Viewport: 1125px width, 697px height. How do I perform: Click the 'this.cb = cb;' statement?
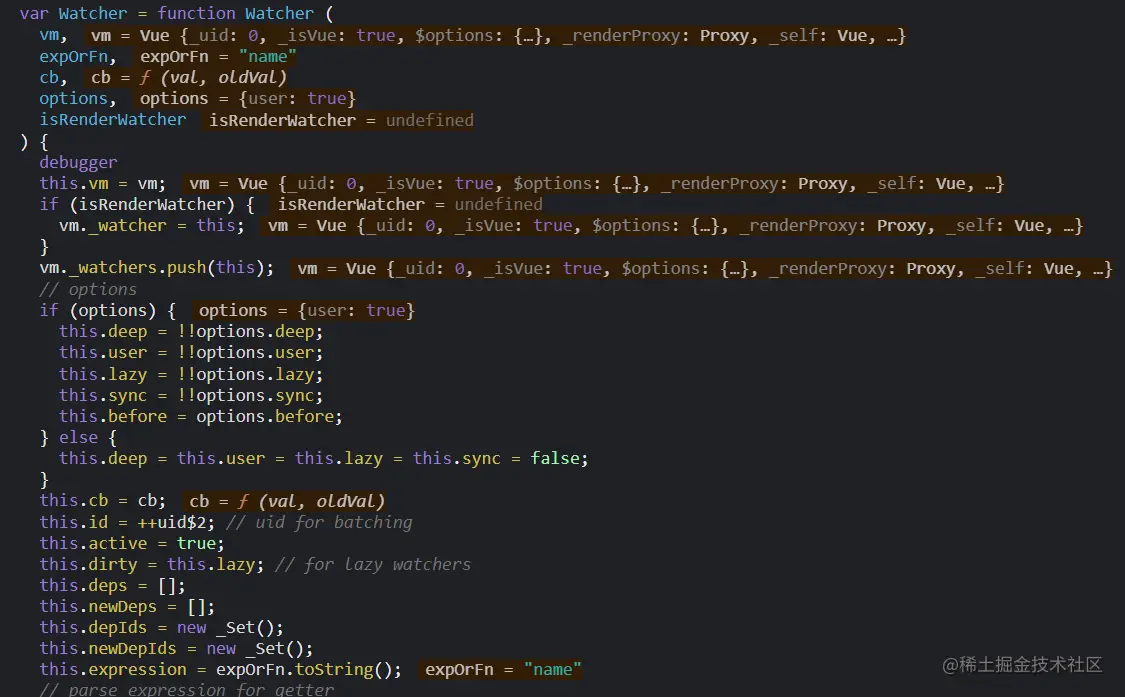[x=103, y=500]
